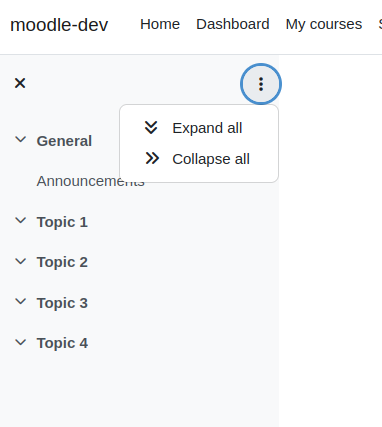The image size is (382, 427).
Task: Click the double-arrow Collapse all icon
Action: point(152,159)
